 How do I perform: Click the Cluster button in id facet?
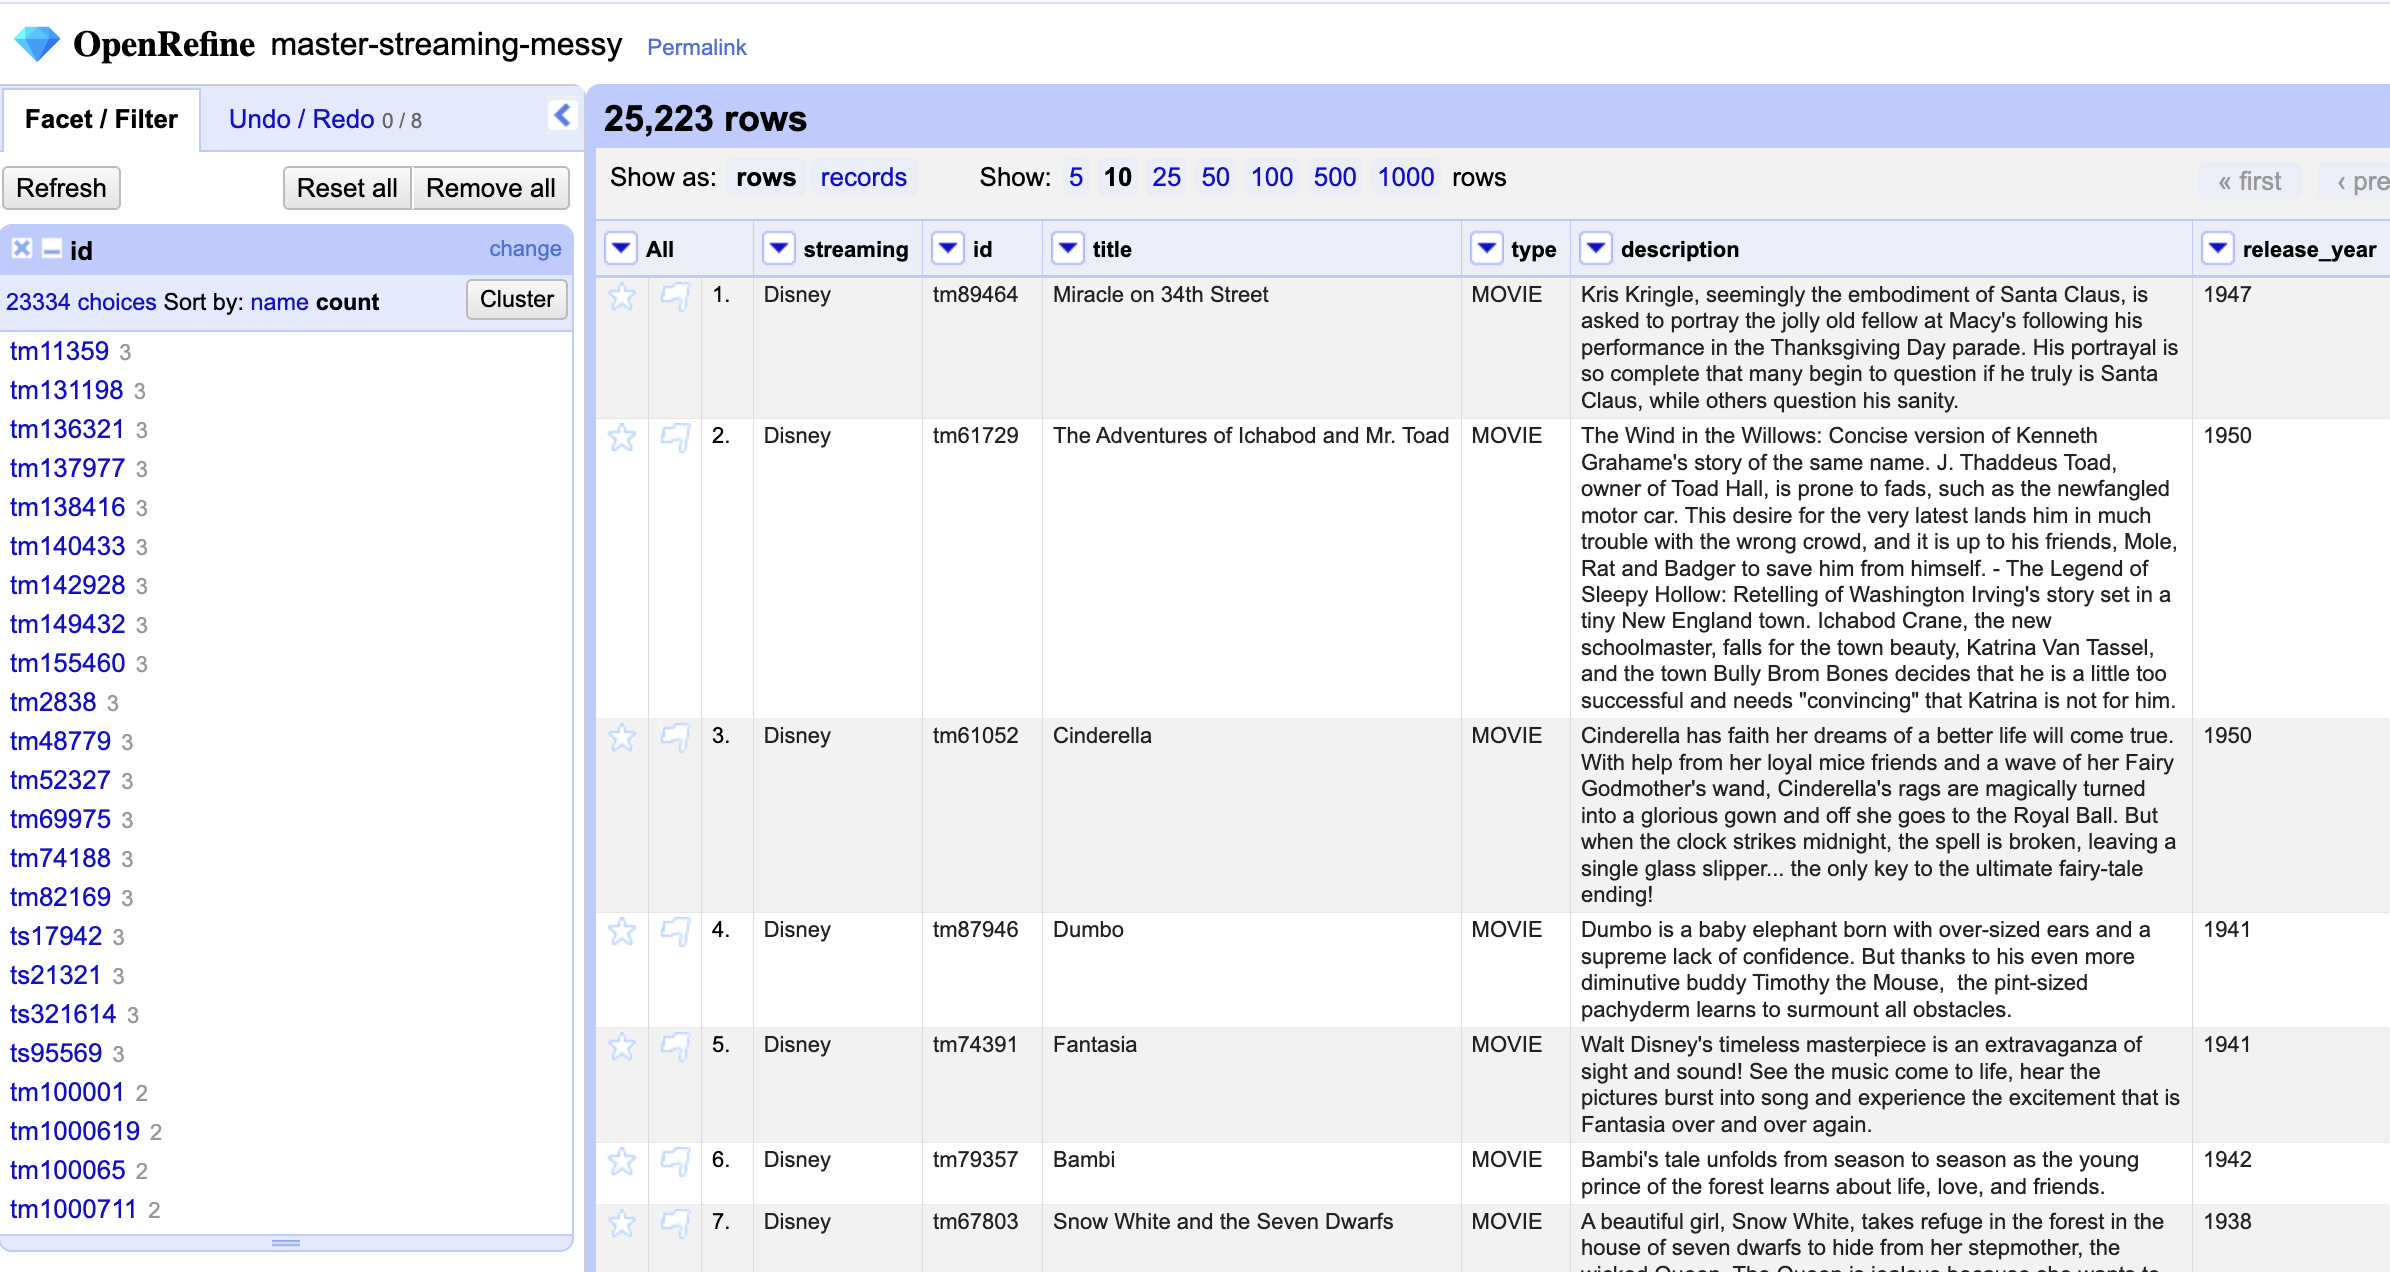[516, 299]
